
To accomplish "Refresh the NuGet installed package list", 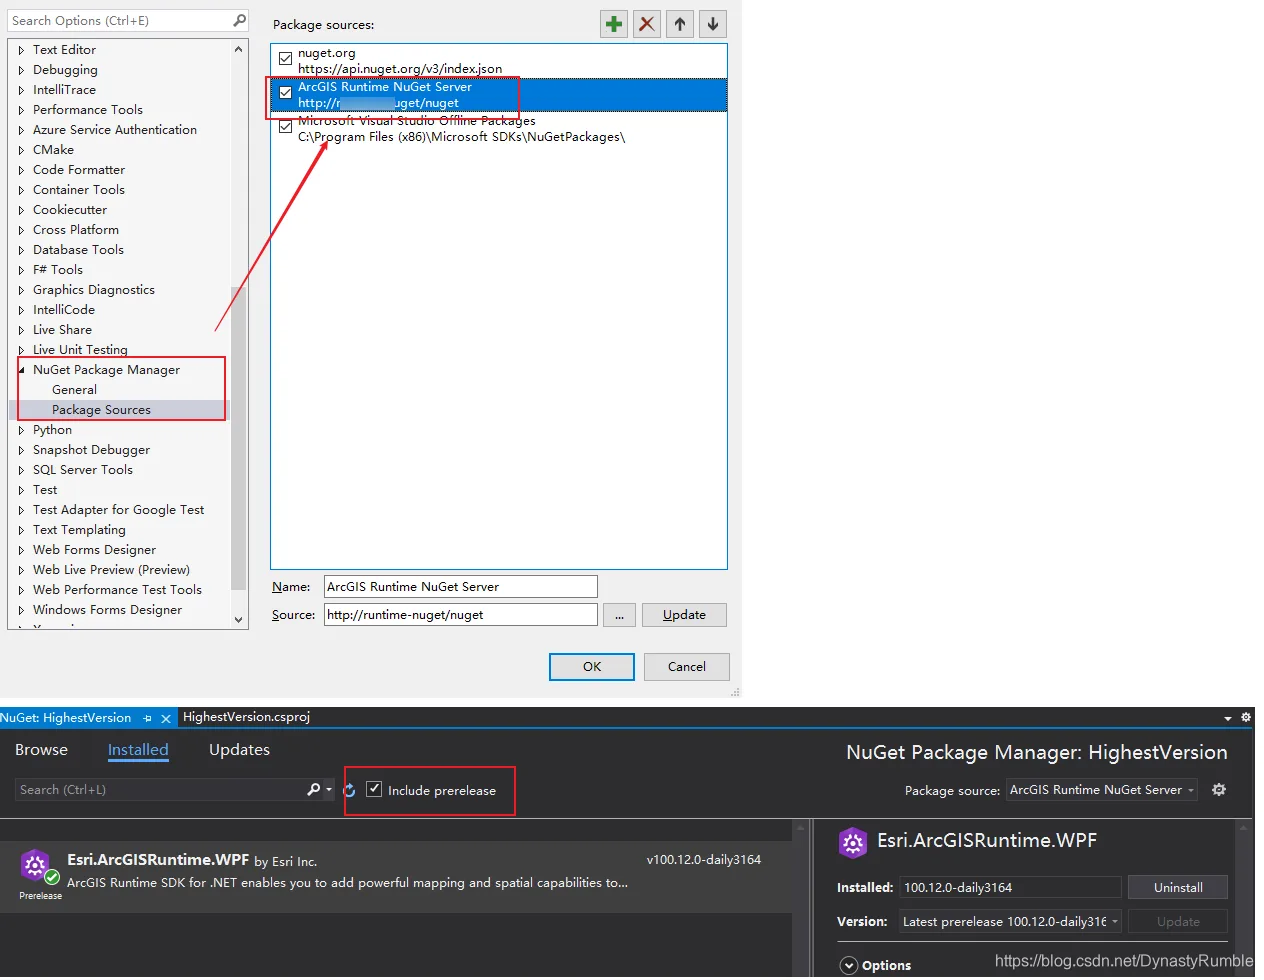I will [350, 790].
